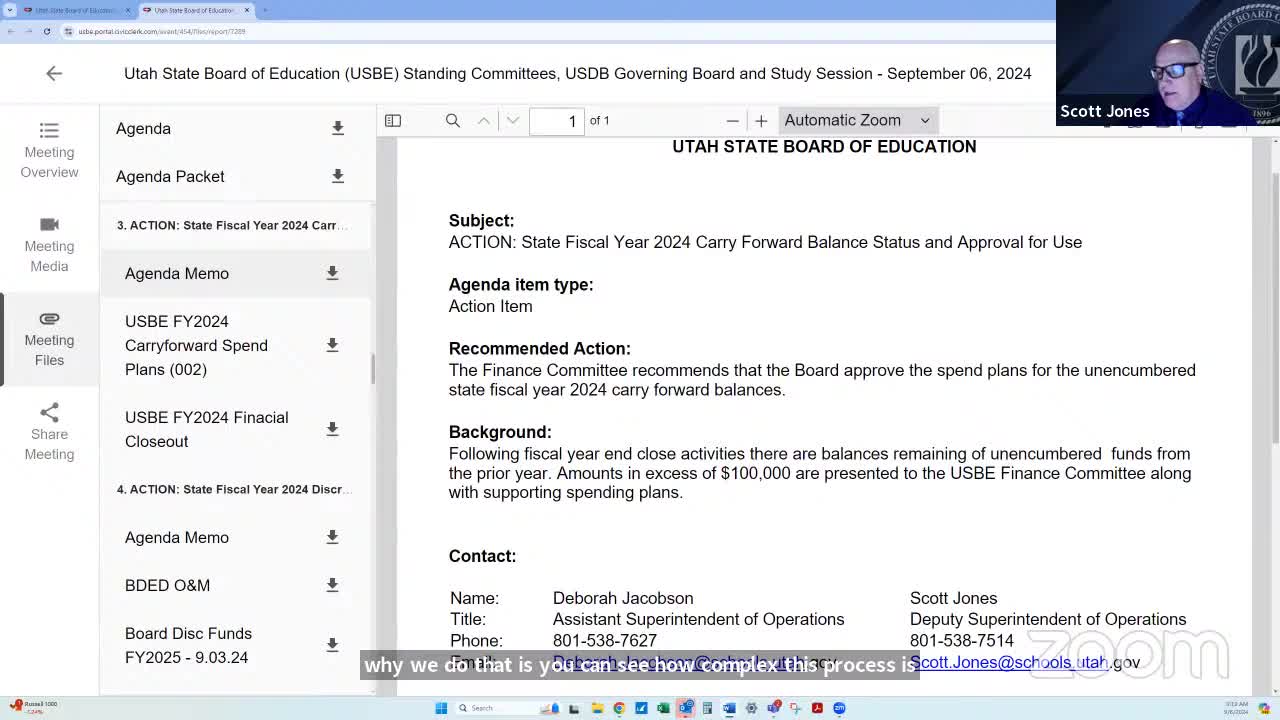Open Excel from the taskbar
1280x720 pixels.
(x=662, y=708)
